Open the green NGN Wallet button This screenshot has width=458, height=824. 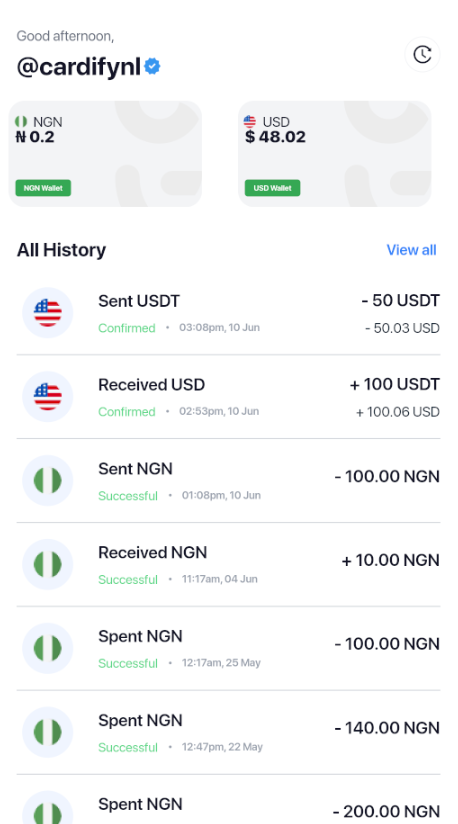[43, 188]
